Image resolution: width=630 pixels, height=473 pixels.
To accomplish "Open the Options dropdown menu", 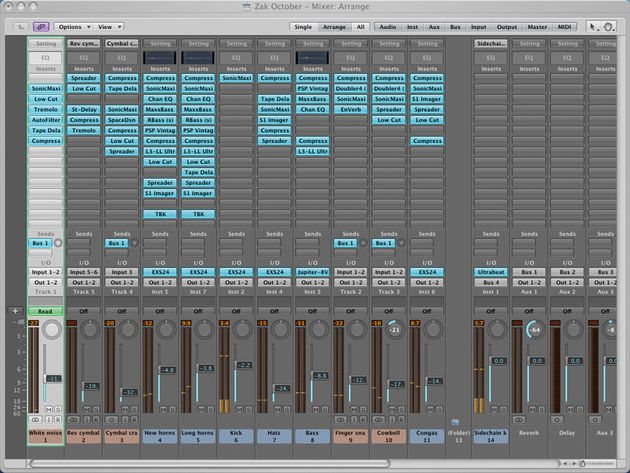I will [74, 27].
